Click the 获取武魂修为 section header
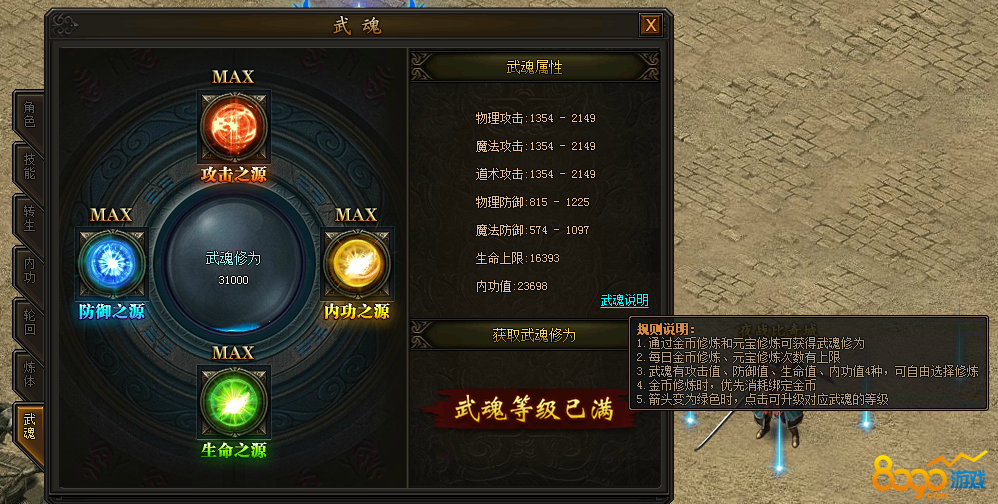The height and width of the screenshot is (504, 998). 535,335
